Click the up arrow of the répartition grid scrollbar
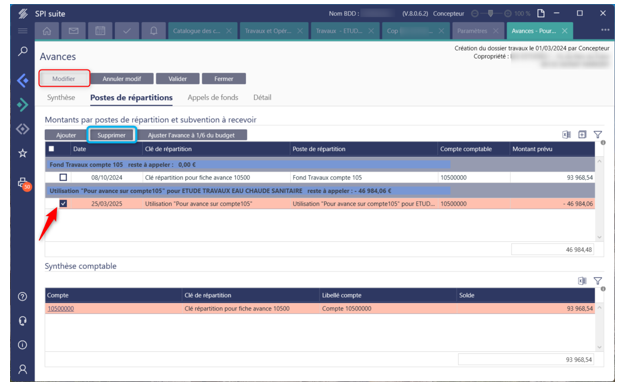 pyautogui.click(x=599, y=161)
